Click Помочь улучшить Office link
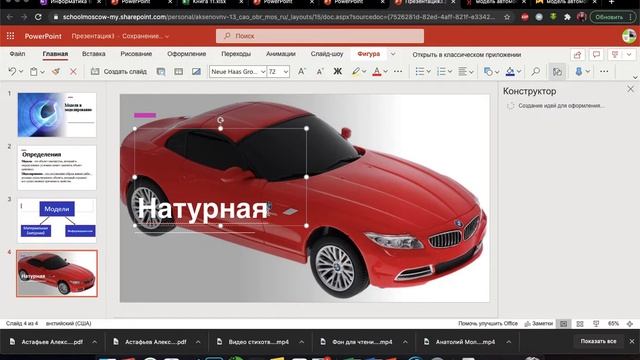The width and height of the screenshot is (640, 360). coord(488,323)
